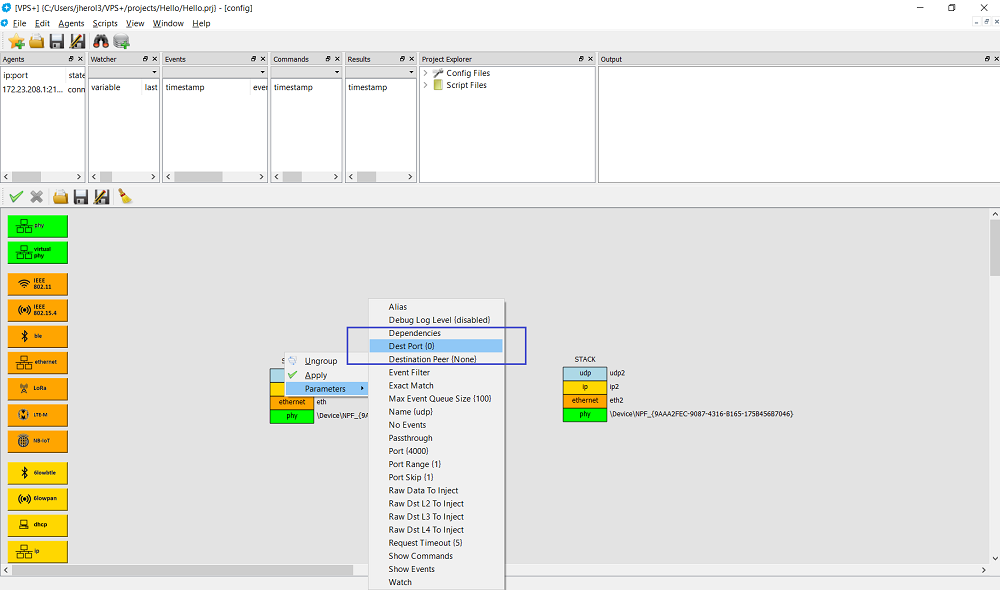Click the udp2 layer in the right stack
Viewport: 1000px width, 590px height.
[585, 373]
